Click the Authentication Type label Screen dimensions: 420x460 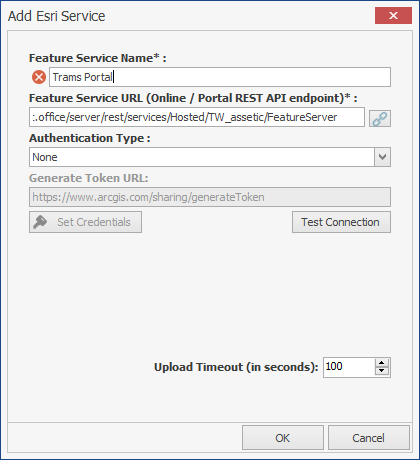90,138
